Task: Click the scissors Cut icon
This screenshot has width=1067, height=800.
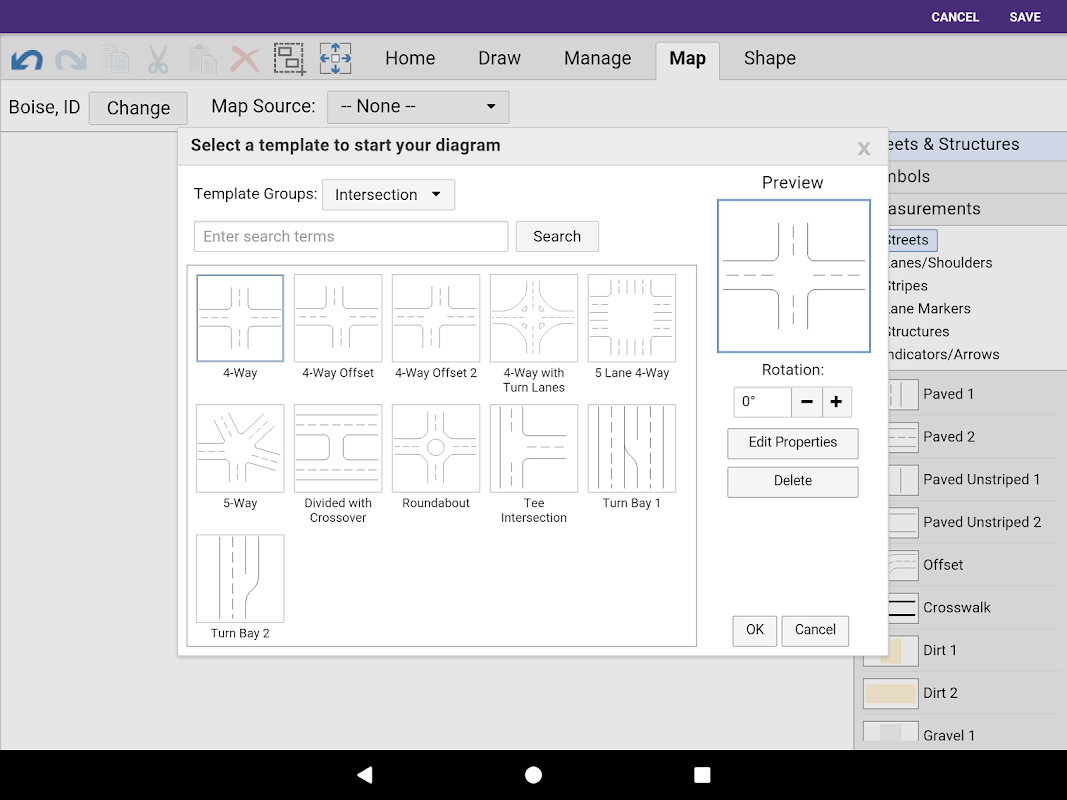Action: pos(158,59)
